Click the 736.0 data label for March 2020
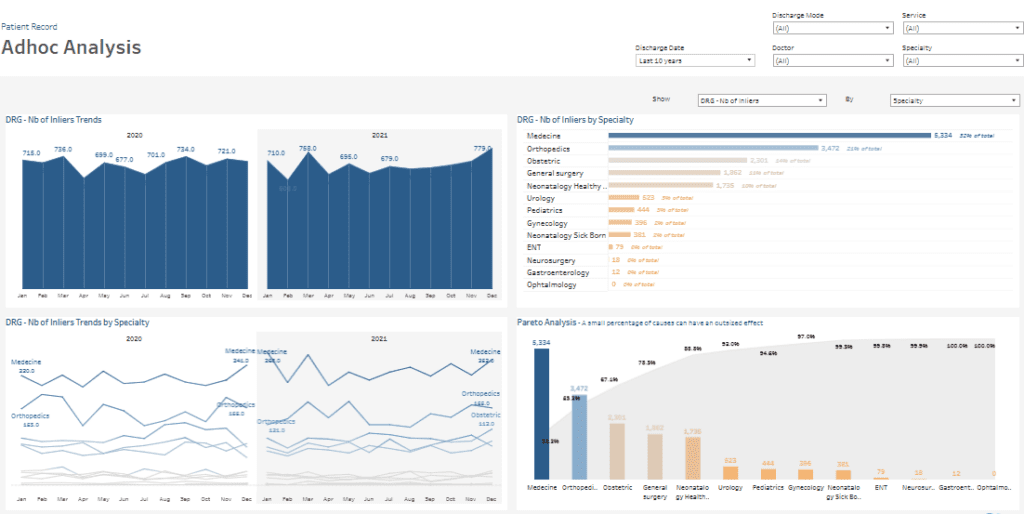The height and width of the screenshot is (514, 1024). 63,149
